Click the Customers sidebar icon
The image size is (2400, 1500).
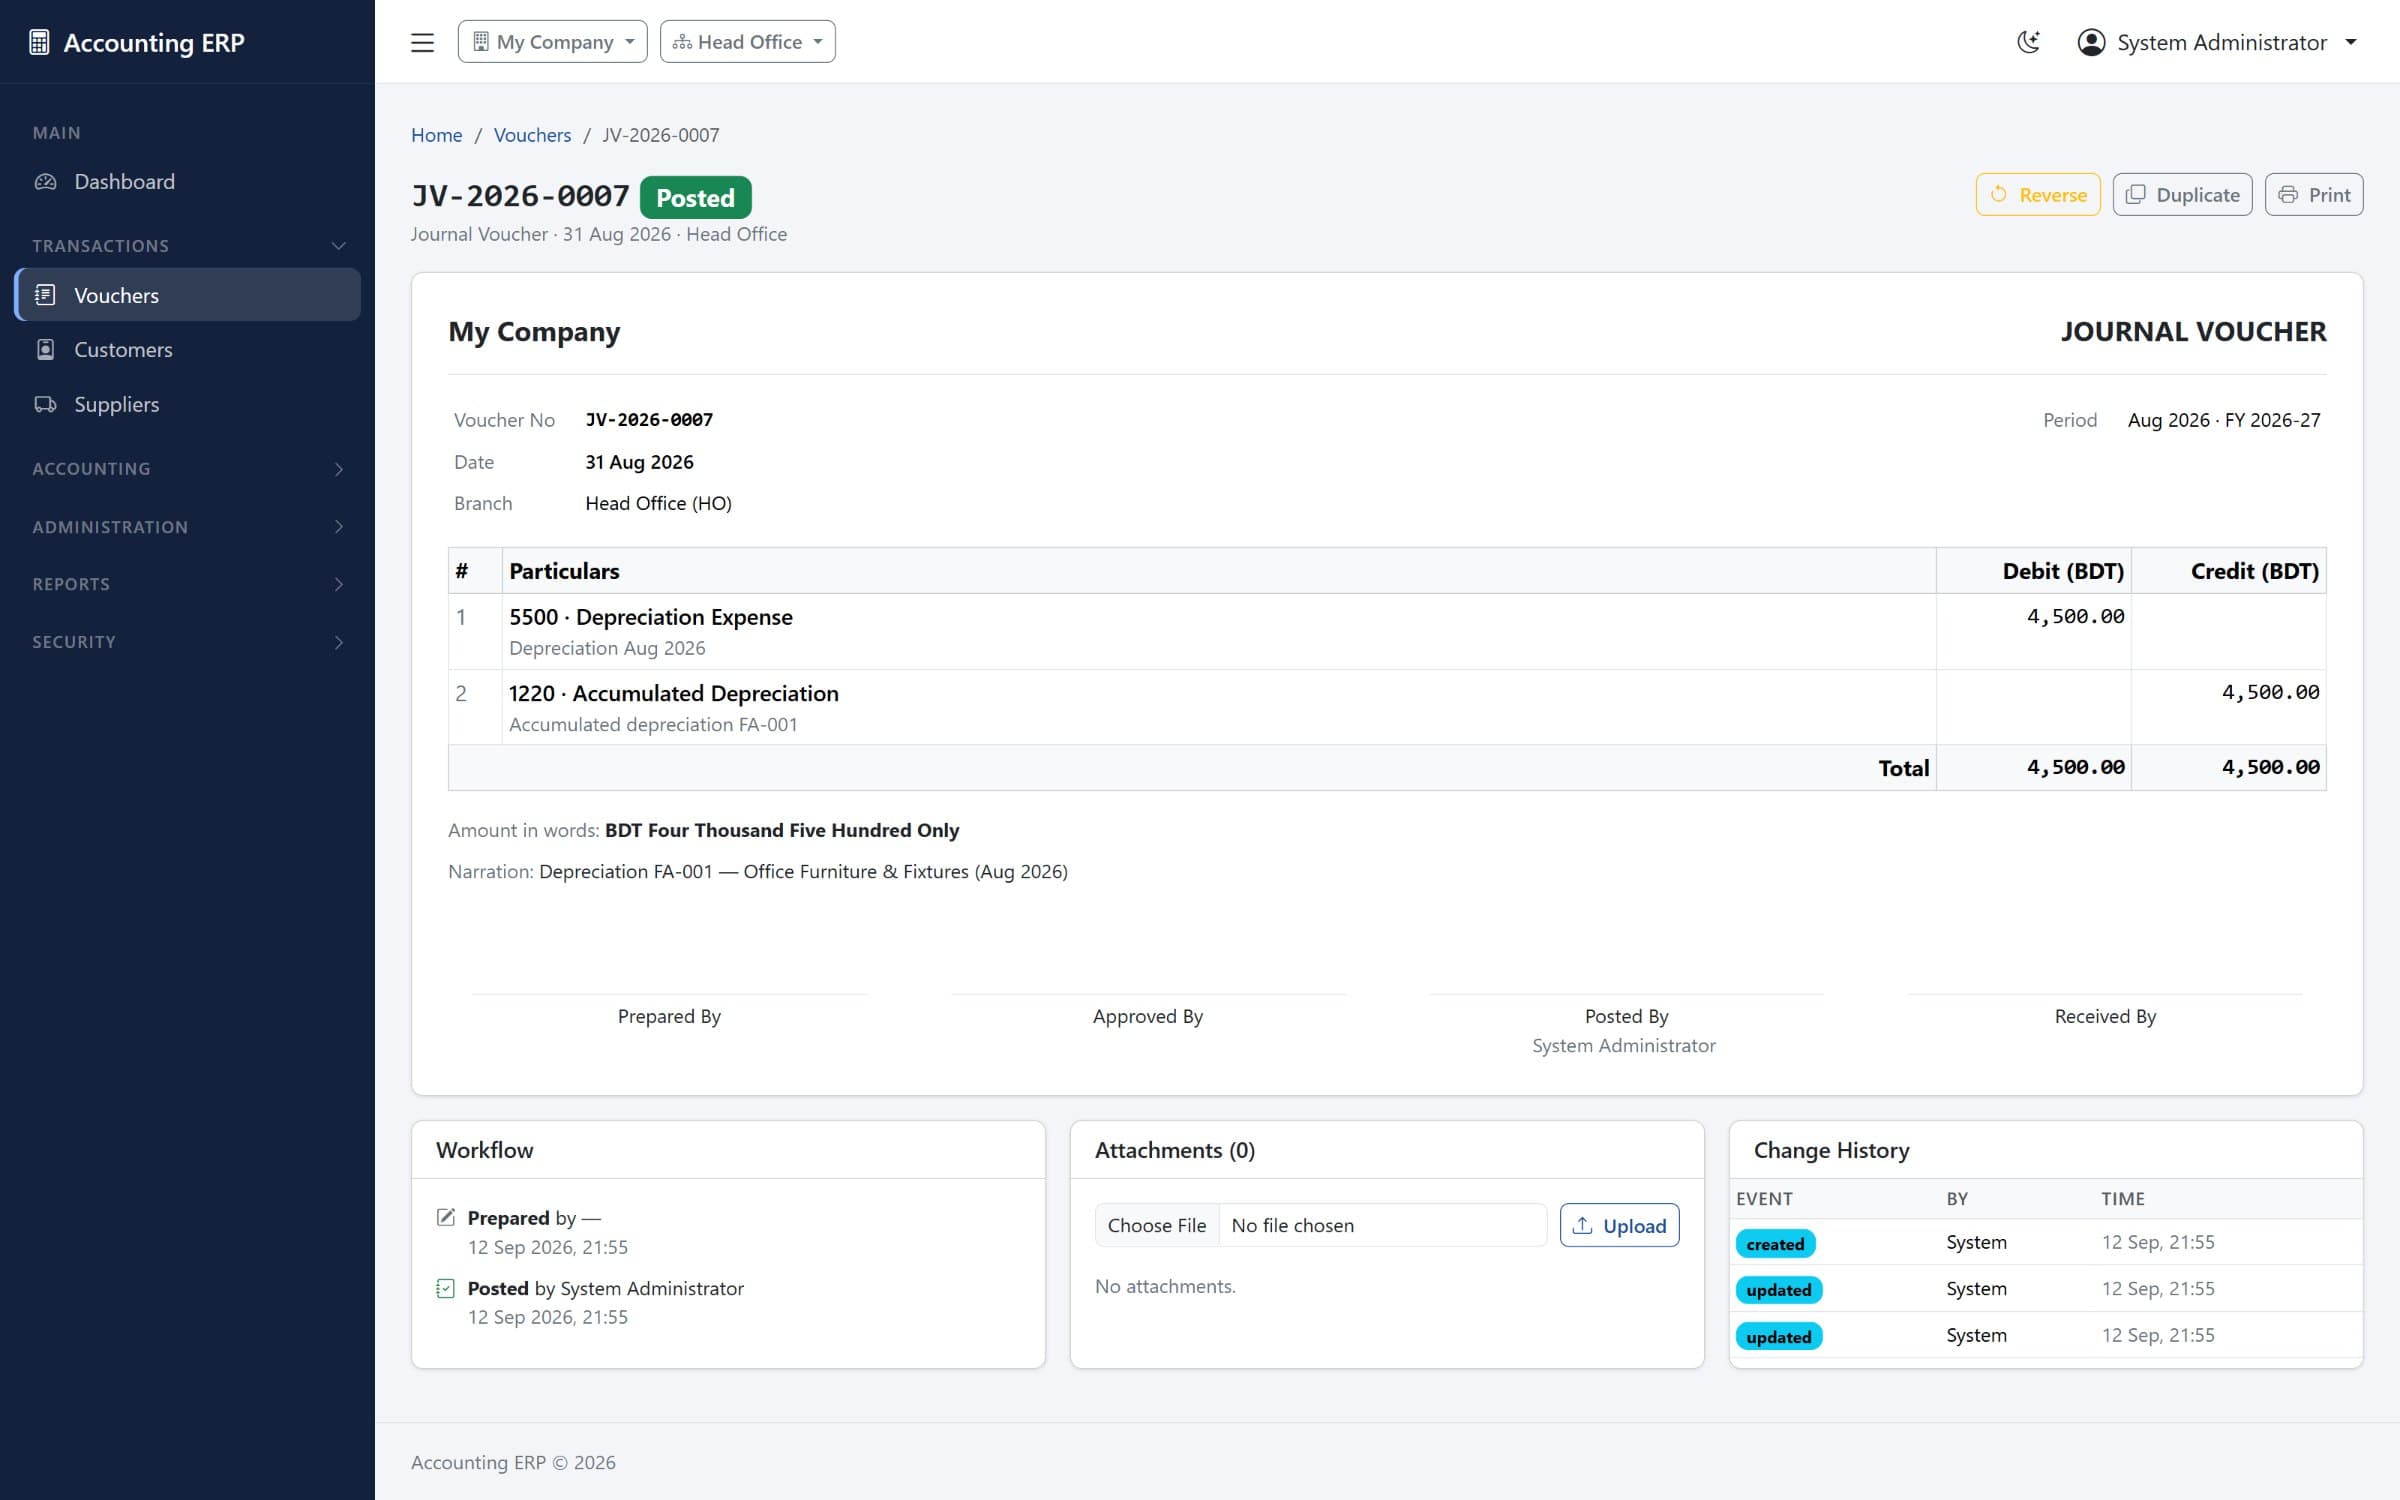click(45, 350)
